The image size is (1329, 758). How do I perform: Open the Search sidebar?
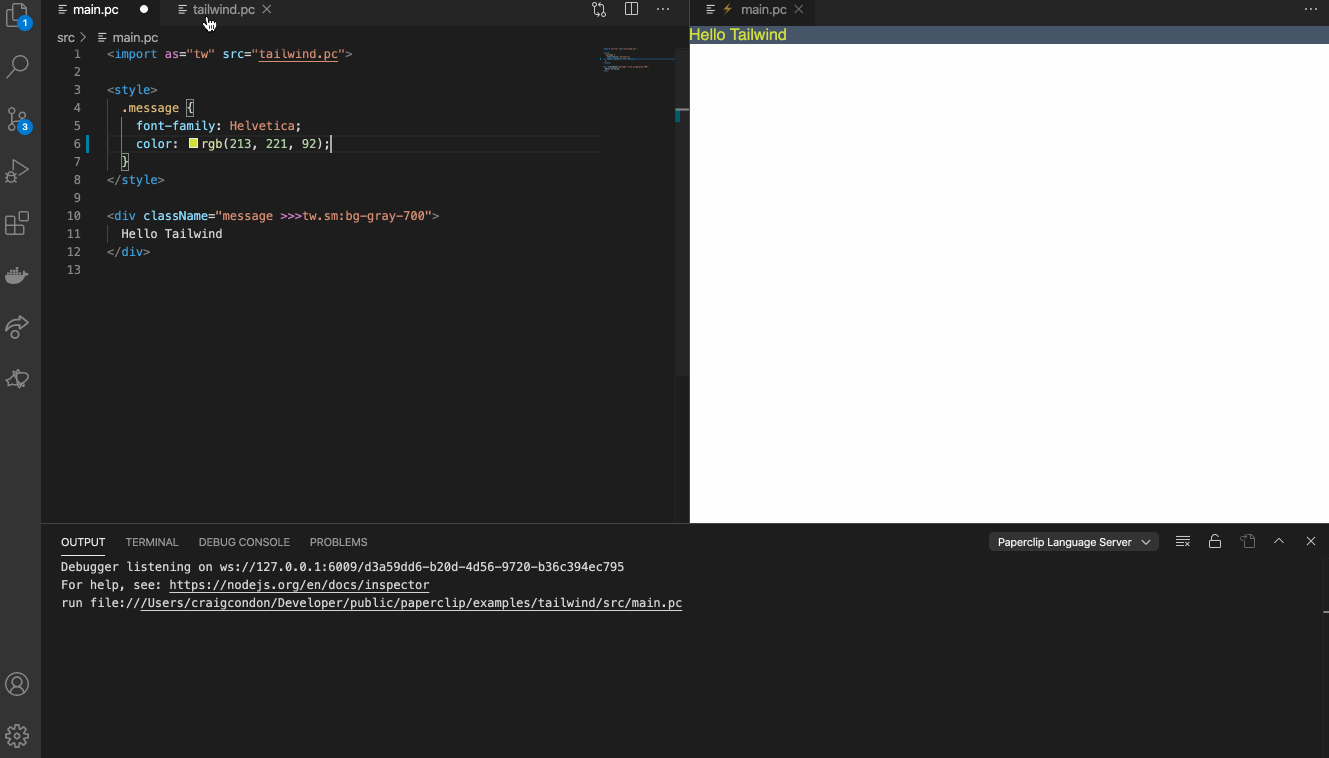(x=17, y=66)
